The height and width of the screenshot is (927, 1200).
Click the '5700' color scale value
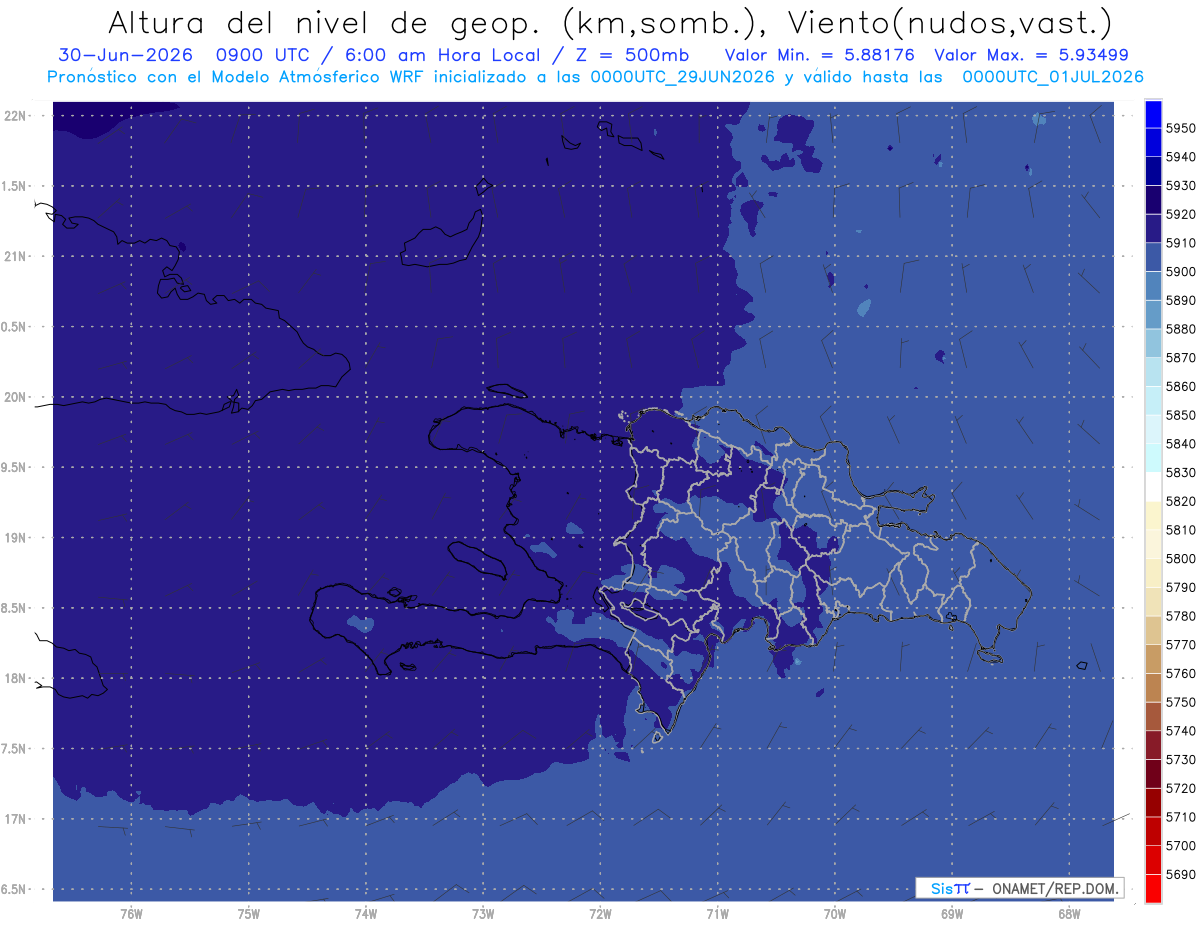pyautogui.click(x=1180, y=846)
